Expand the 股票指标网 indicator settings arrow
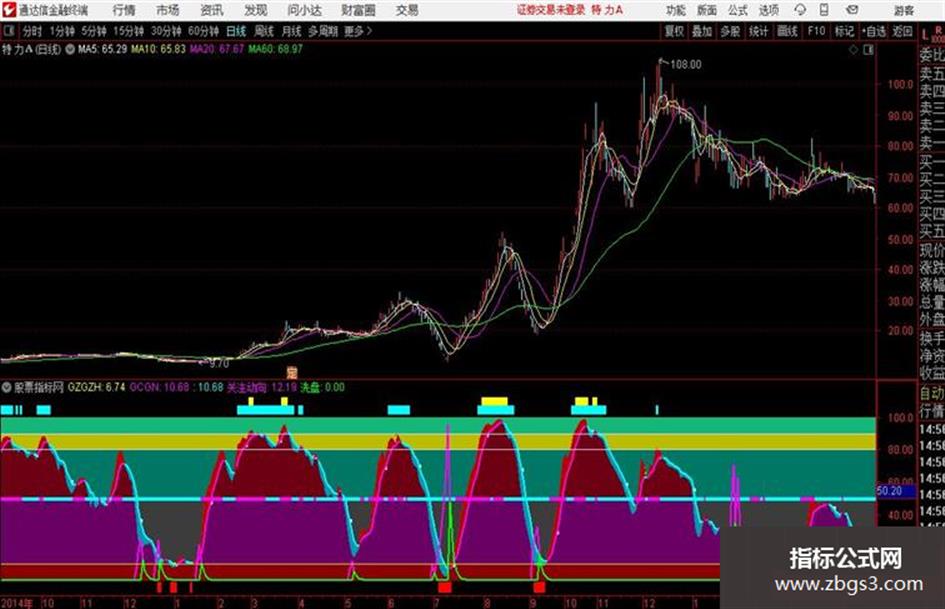The width and height of the screenshot is (945, 609). point(7,387)
